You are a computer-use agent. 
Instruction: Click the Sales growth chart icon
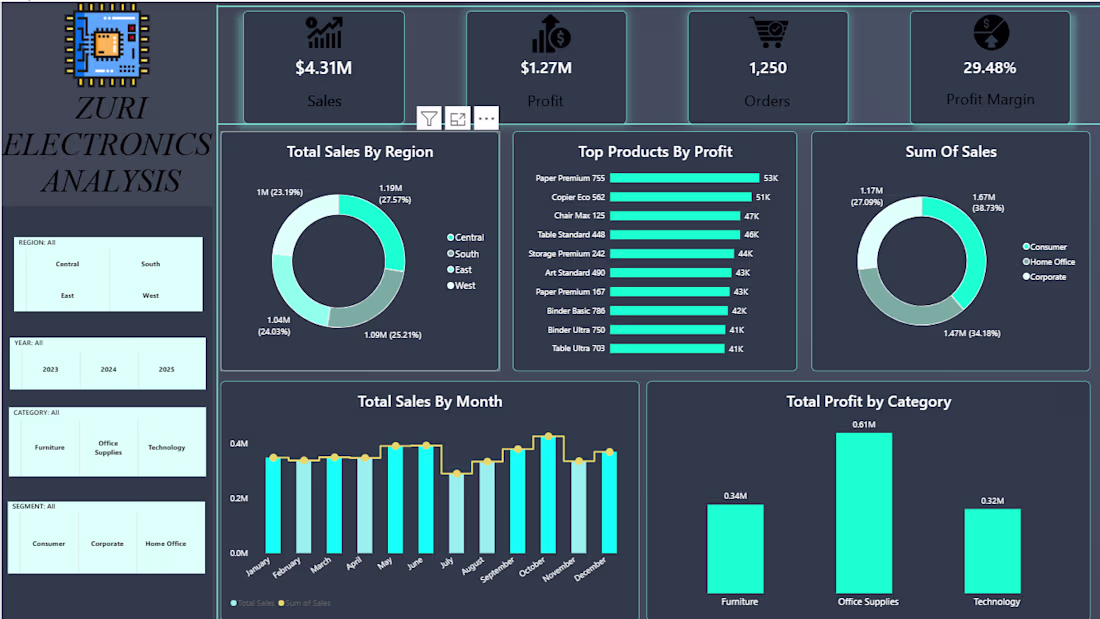click(x=324, y=33)
